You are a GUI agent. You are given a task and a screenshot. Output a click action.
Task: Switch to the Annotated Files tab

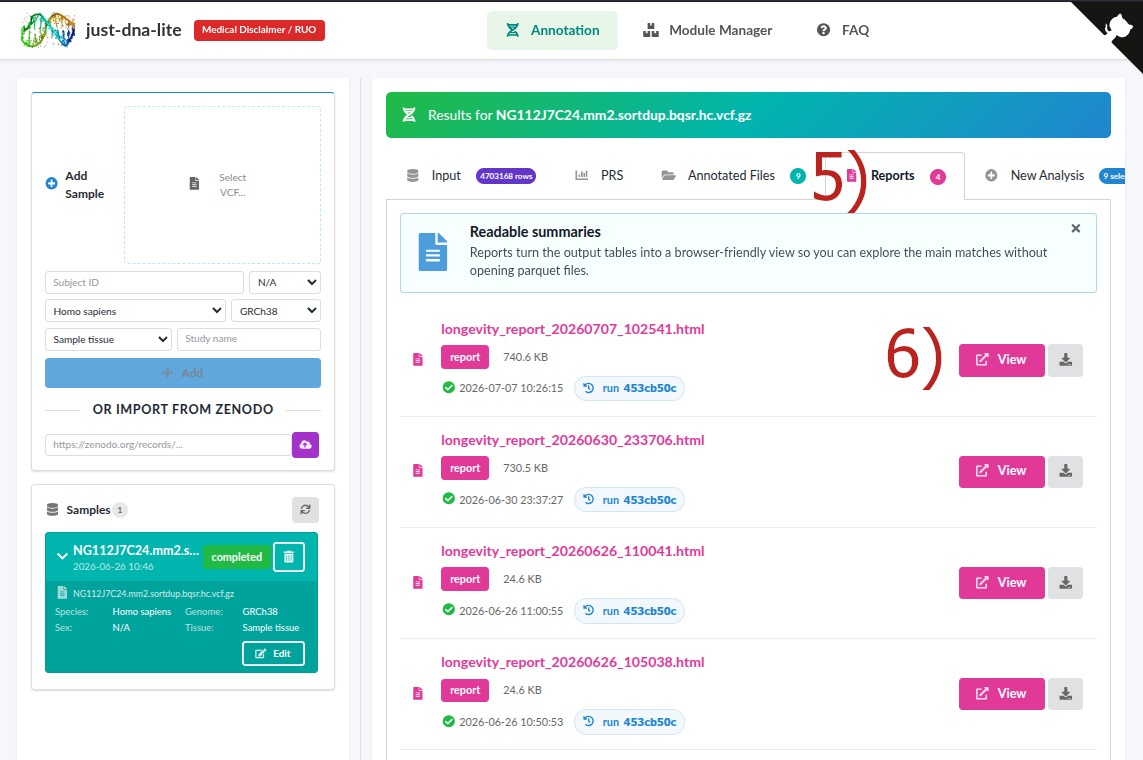coord(730,176)
